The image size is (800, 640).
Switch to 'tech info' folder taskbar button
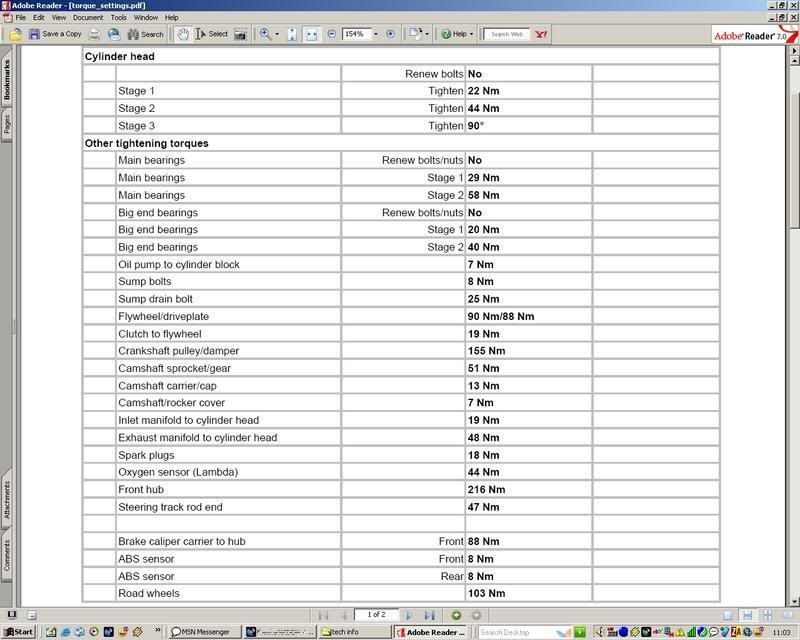pos(353,632)
